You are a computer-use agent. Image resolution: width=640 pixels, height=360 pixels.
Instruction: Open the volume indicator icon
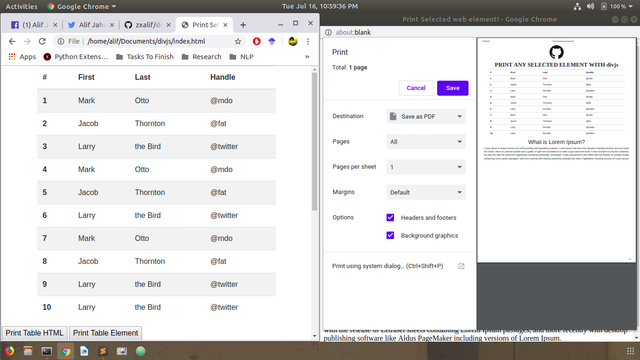[590, 7]
